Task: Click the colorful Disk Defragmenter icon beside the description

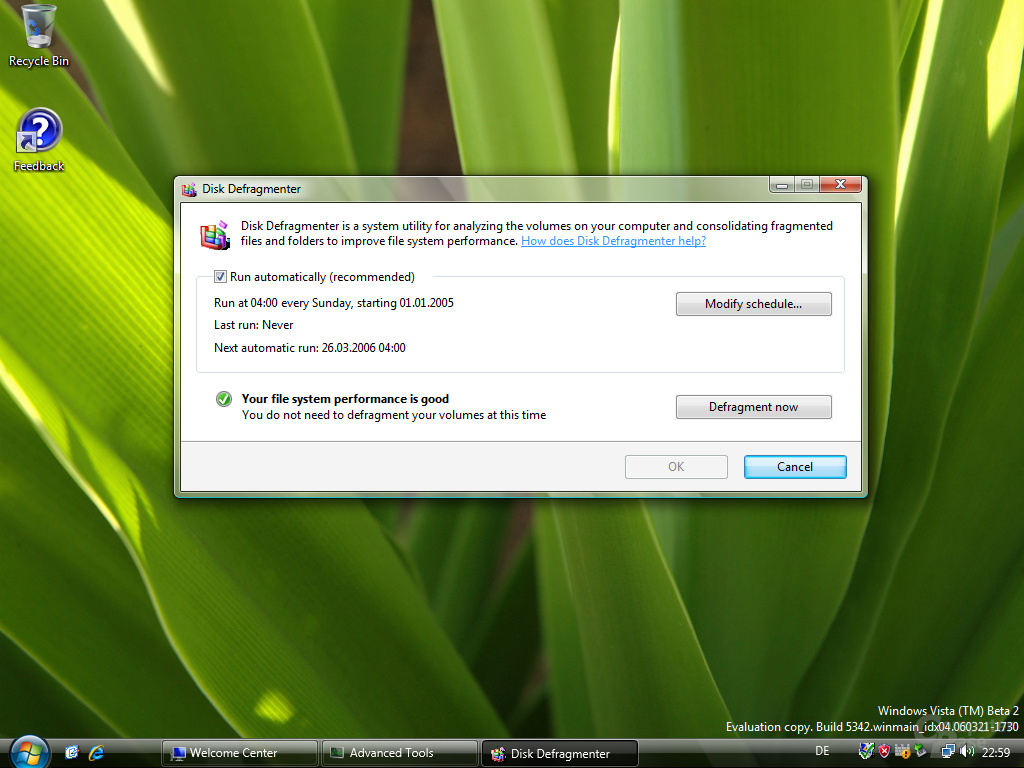Action: point(216,235)
